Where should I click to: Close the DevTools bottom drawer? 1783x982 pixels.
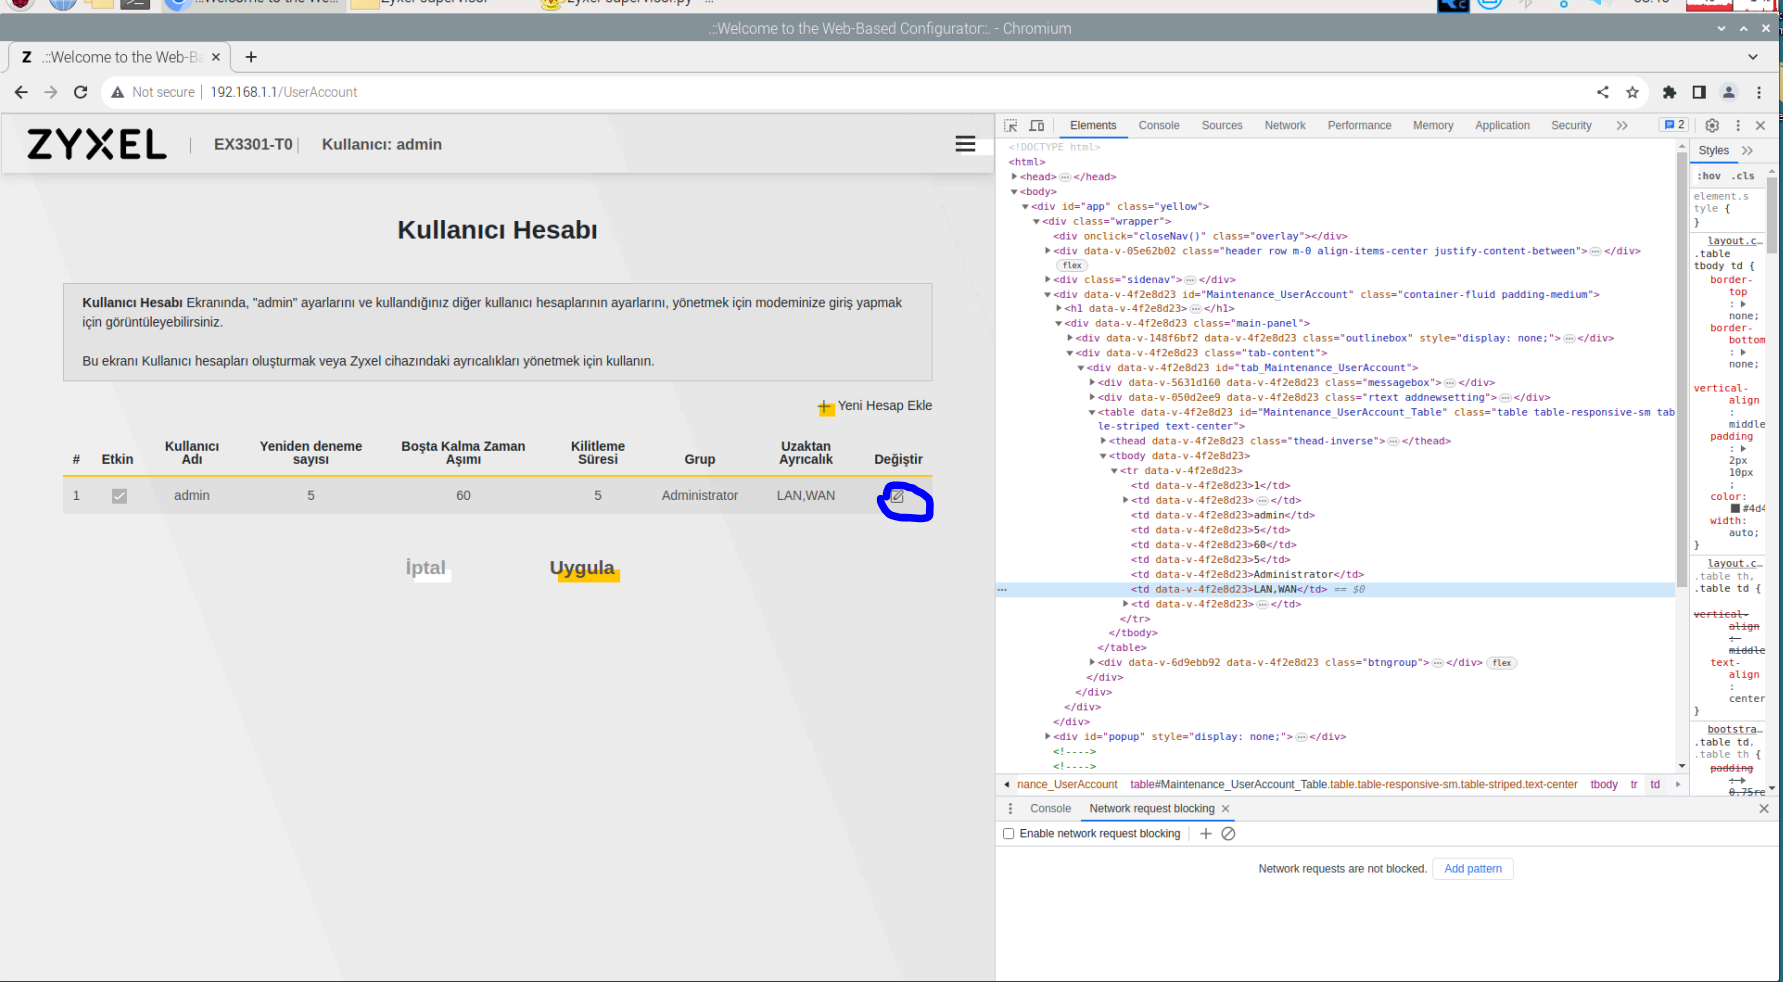[1764, 809]
